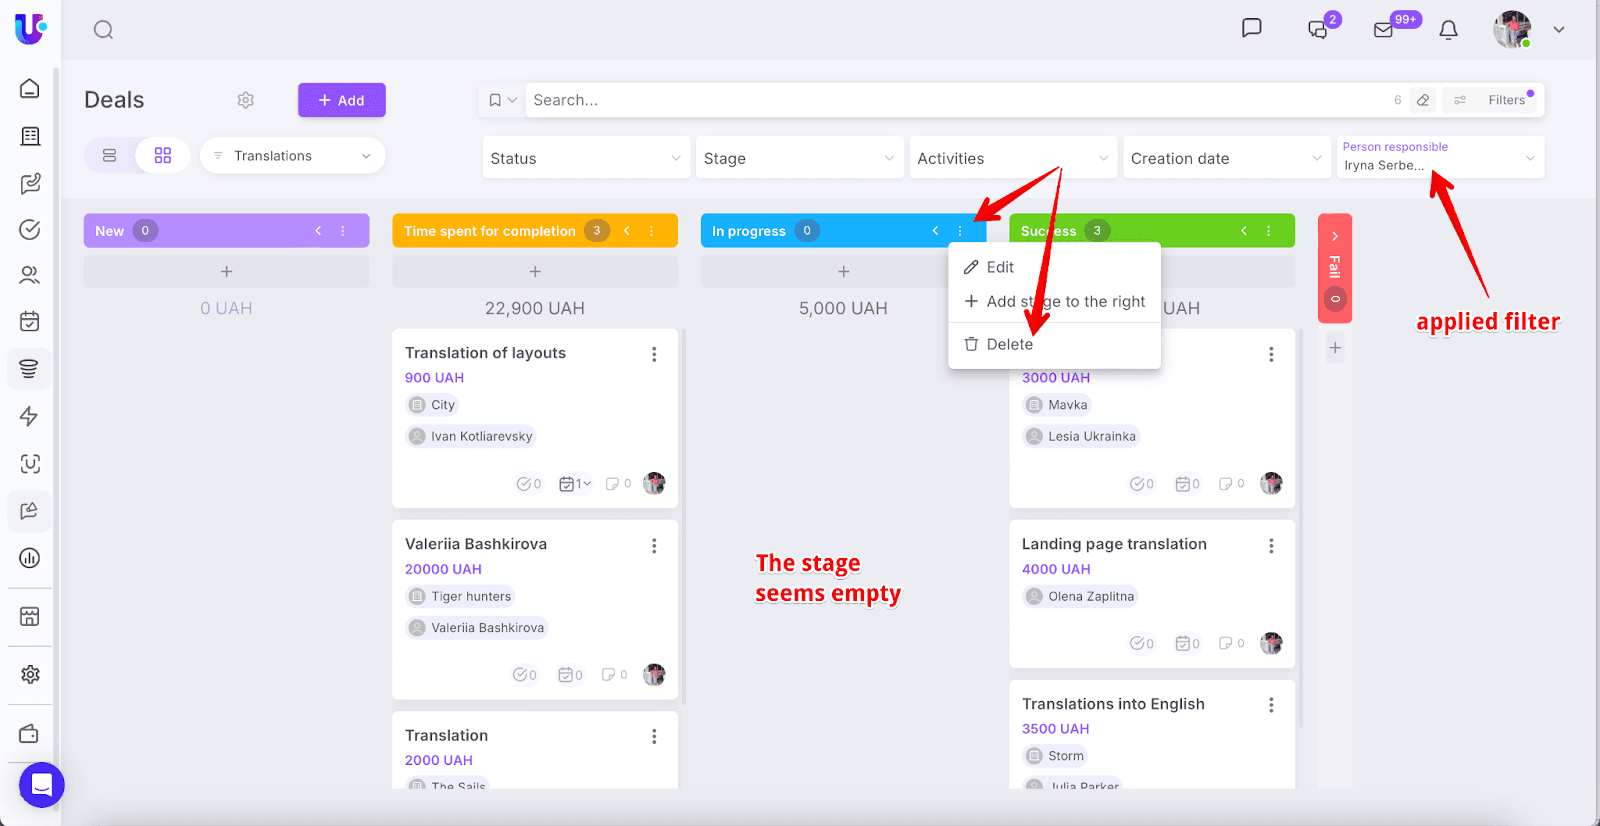Viewport: 1600px width, 826px height.
Task: Click the app logo in top-left corner
Action: point(30,29)
